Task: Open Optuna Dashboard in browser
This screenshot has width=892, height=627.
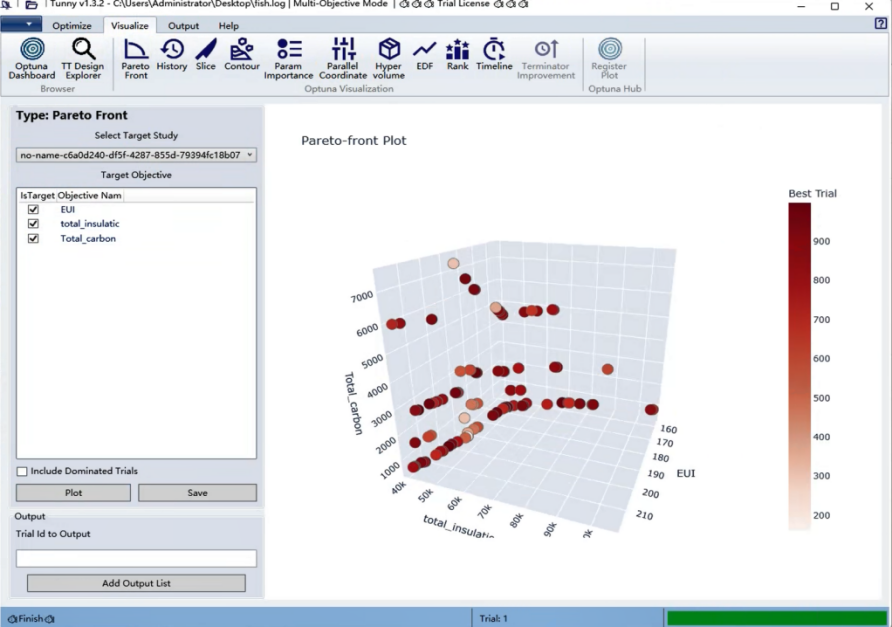Action: coord(32,58)
